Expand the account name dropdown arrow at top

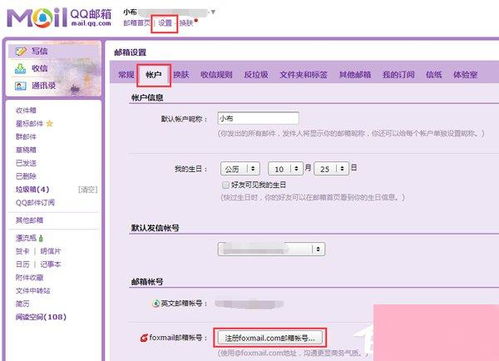[x=213, y=12]
